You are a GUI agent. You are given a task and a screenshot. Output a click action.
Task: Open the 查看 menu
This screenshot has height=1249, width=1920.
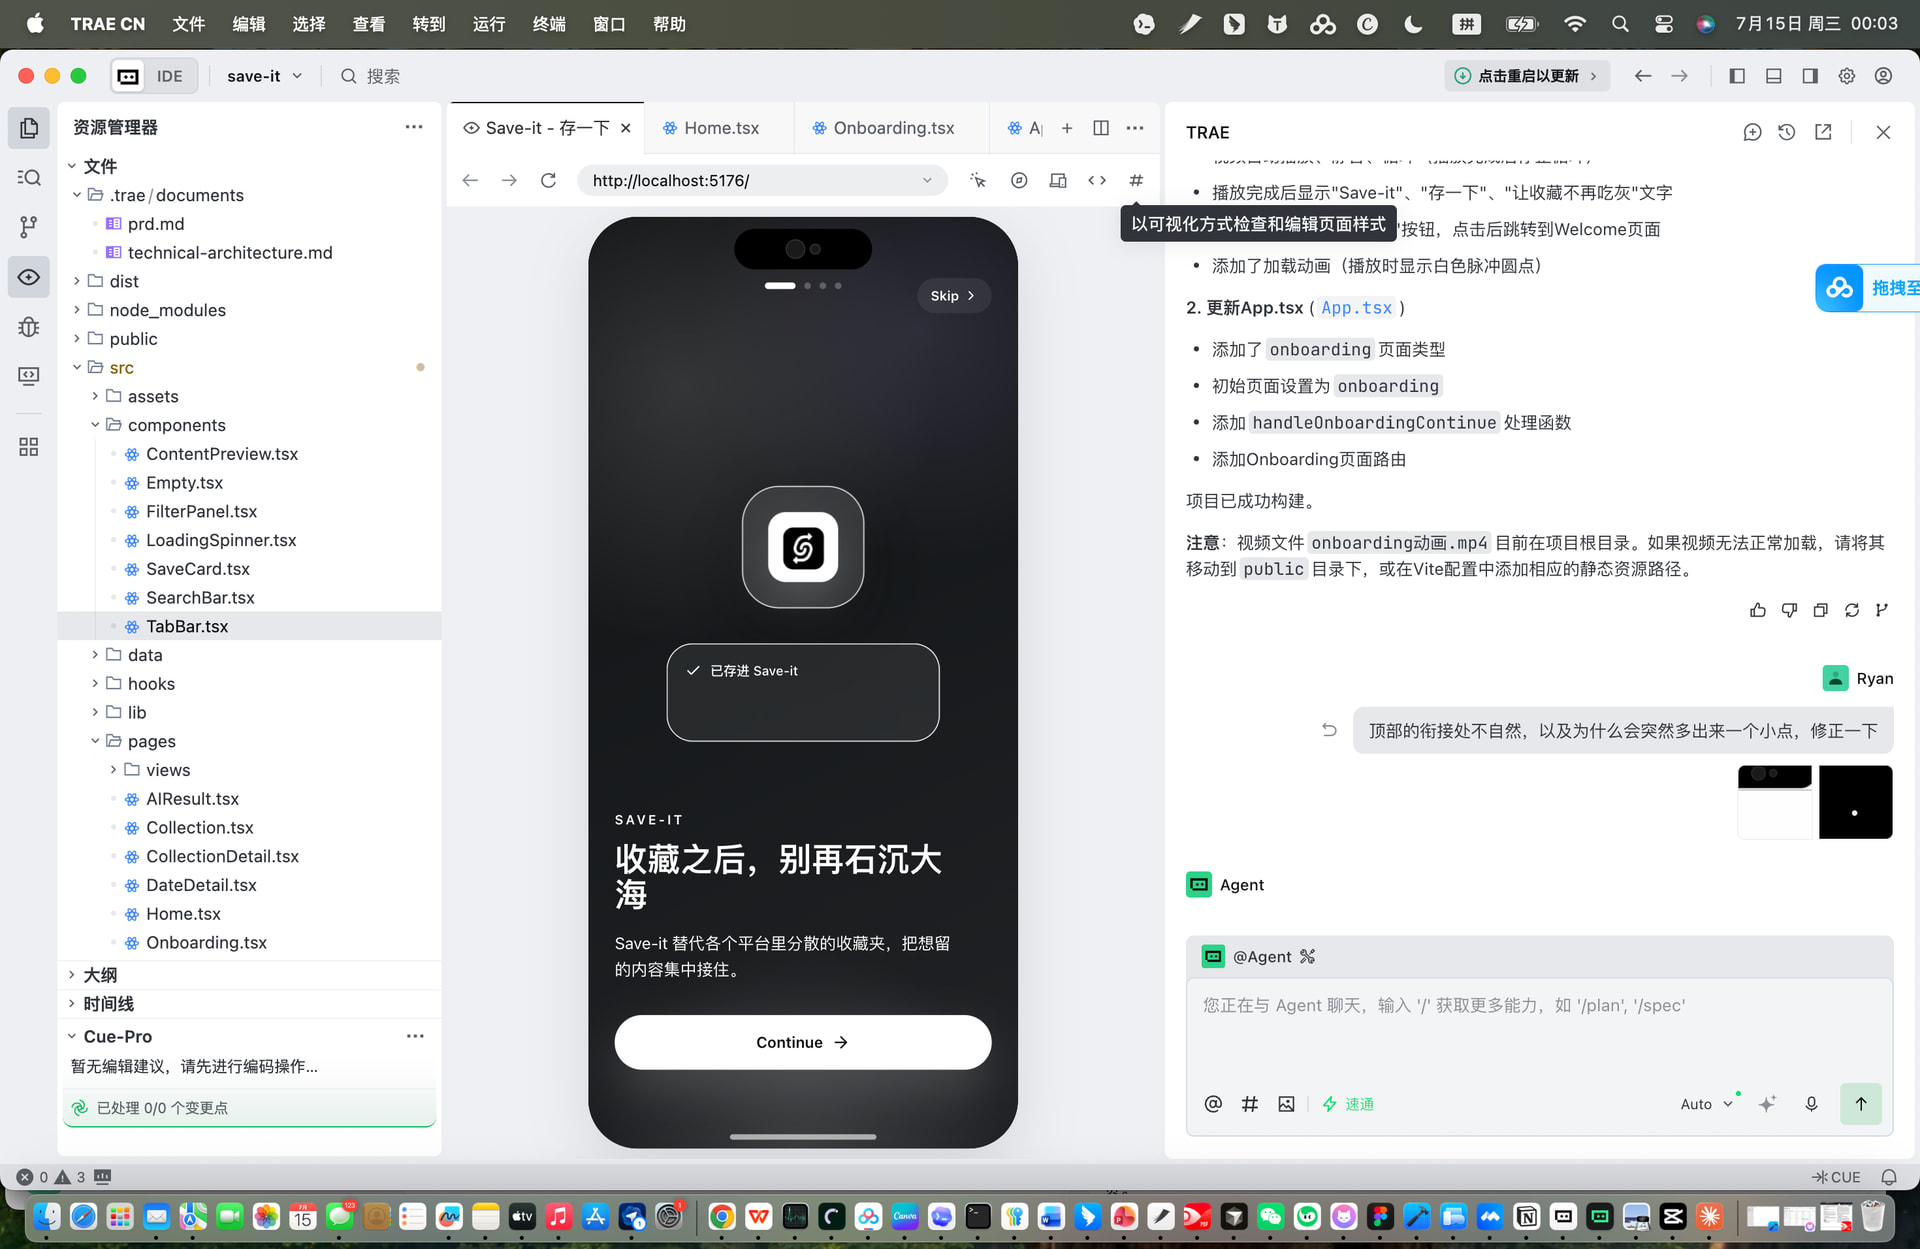point(369,24)
